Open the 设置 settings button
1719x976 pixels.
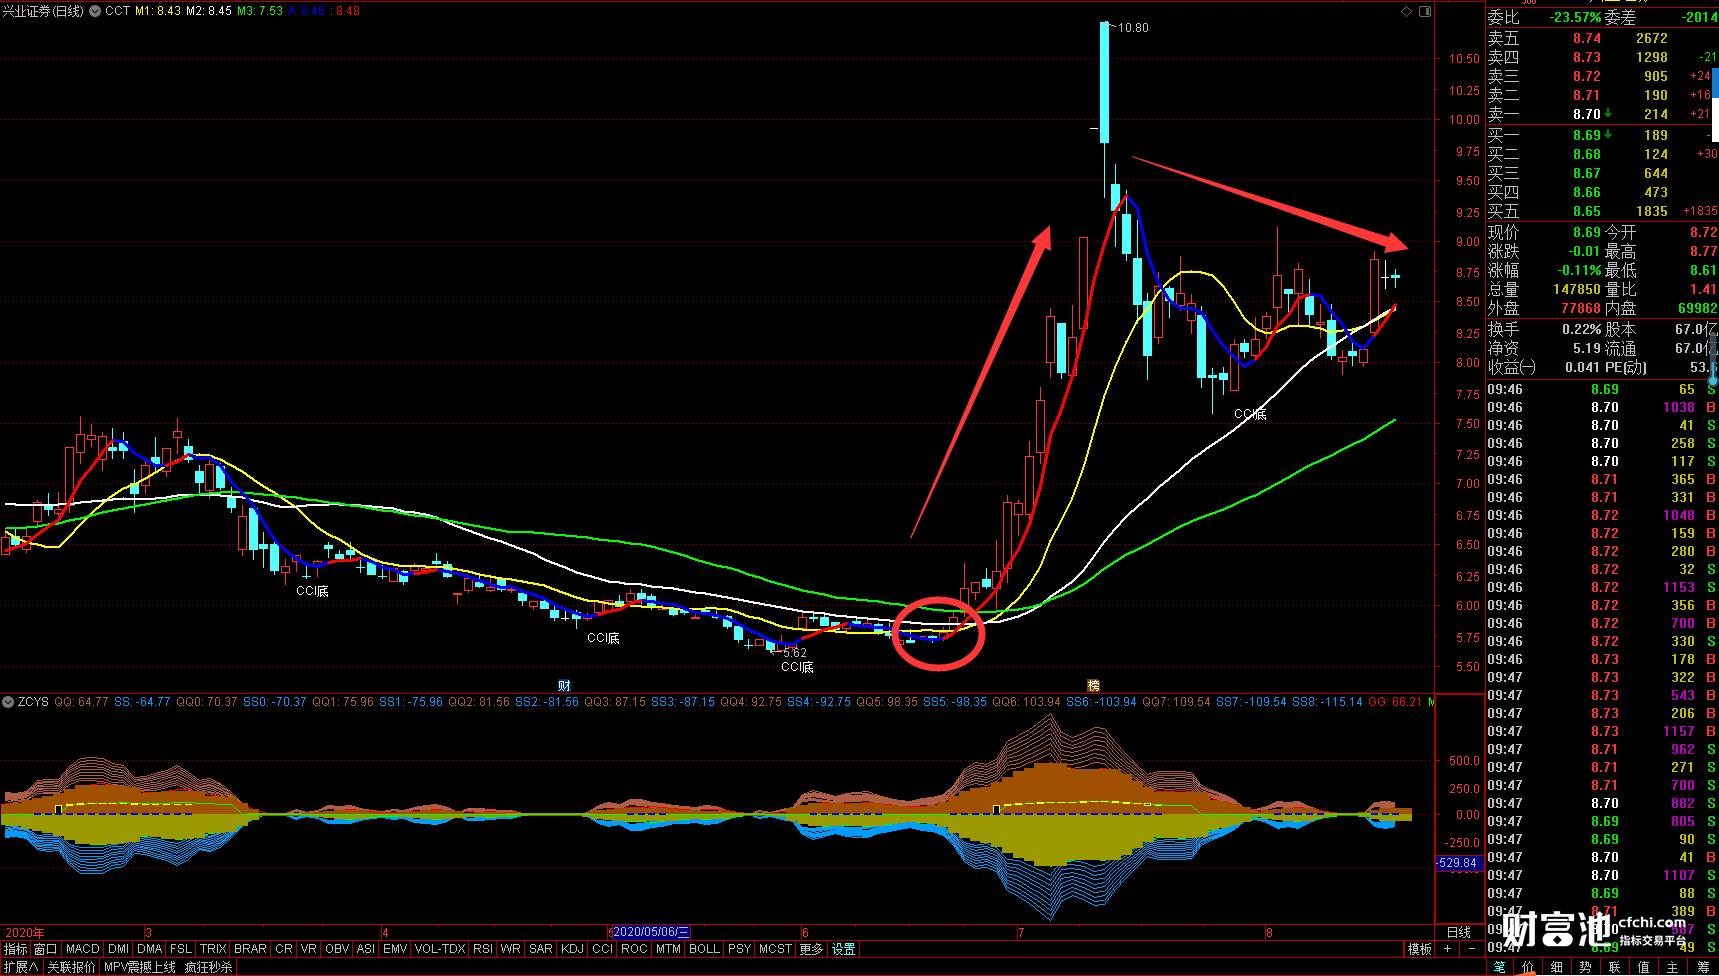tap(844, 949)
